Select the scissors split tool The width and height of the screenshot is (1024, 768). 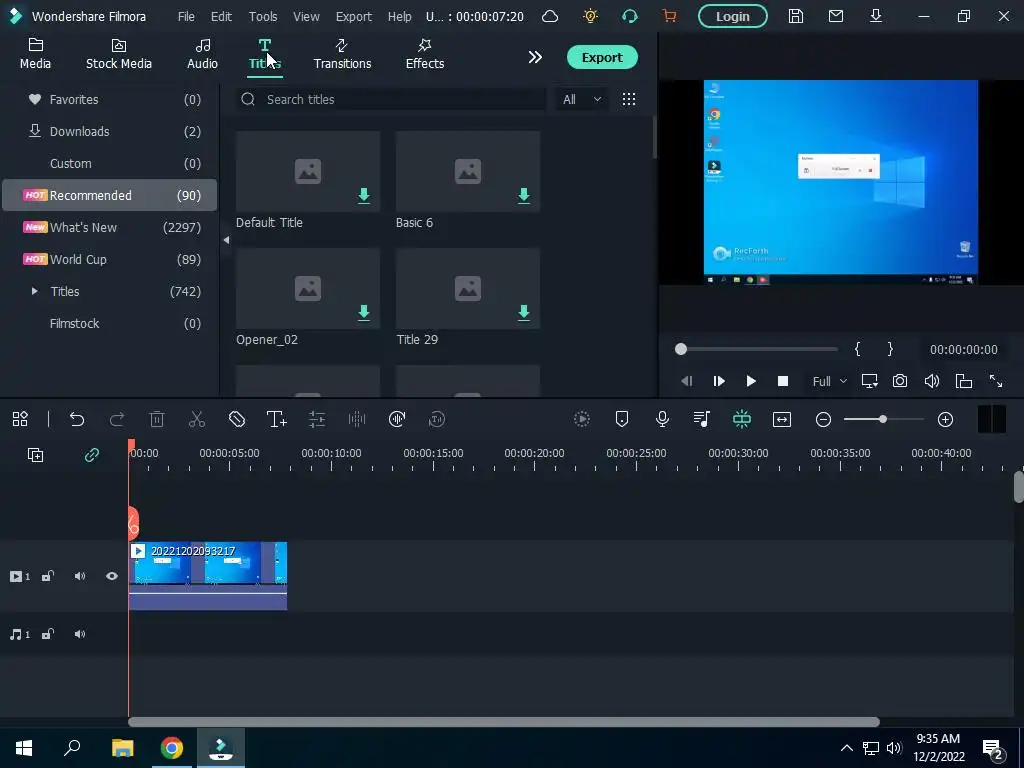[197, 419]
